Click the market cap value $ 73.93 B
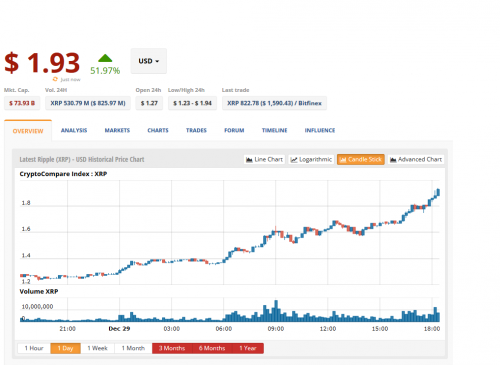This screenshot has width=500, height=365. point(22,103)
